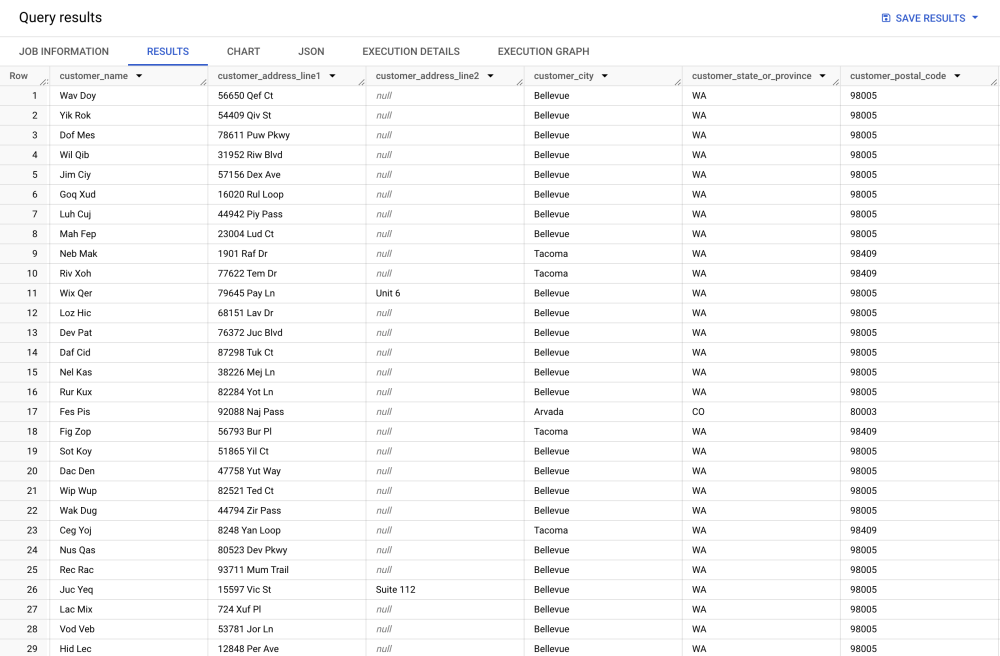This screenshot has width=1000, height=656.
Task: Select the name 'Wix Qer'
Action: (x=76, y=293)
